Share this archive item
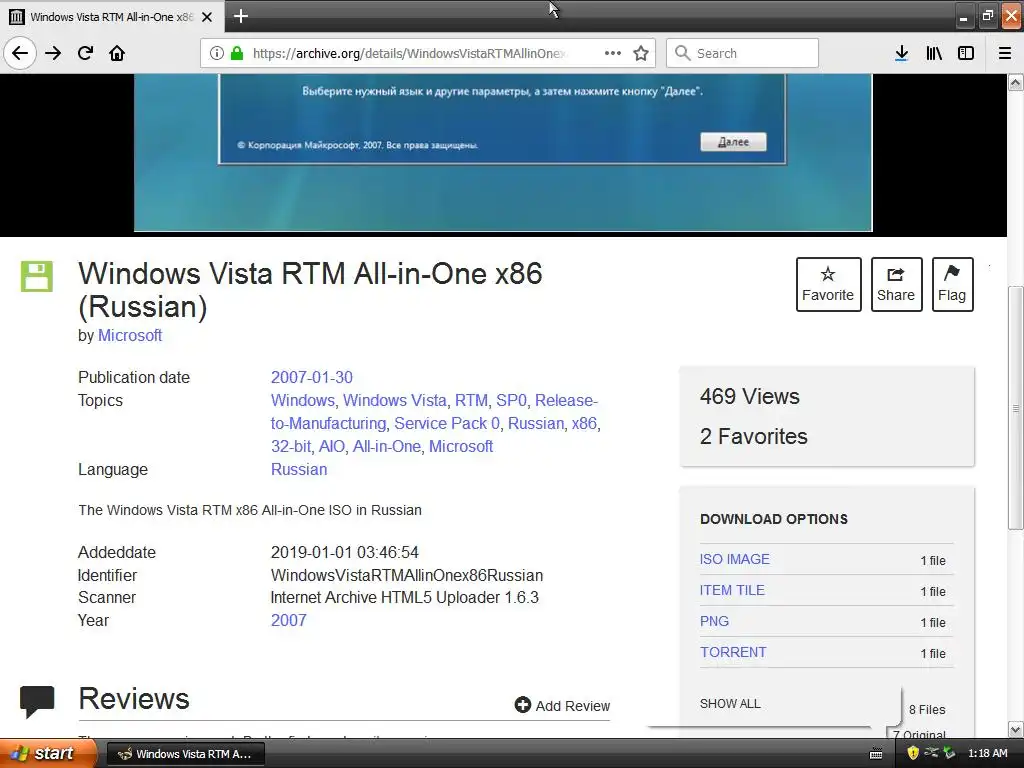The height and width of the screenshot is (768, 1024). point(896,284)
